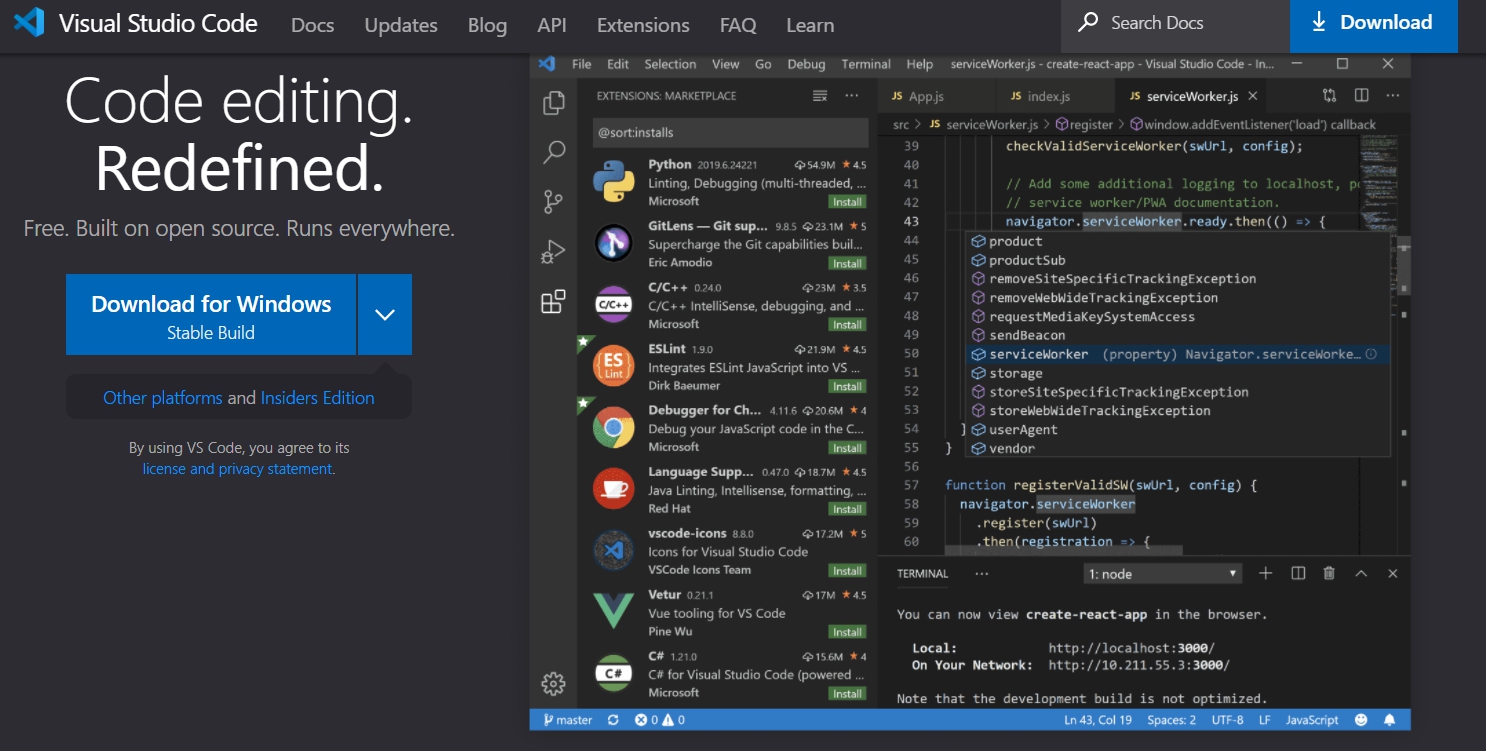
Task: Go to Docs in the navigation
Action: [x=313, y=25]
